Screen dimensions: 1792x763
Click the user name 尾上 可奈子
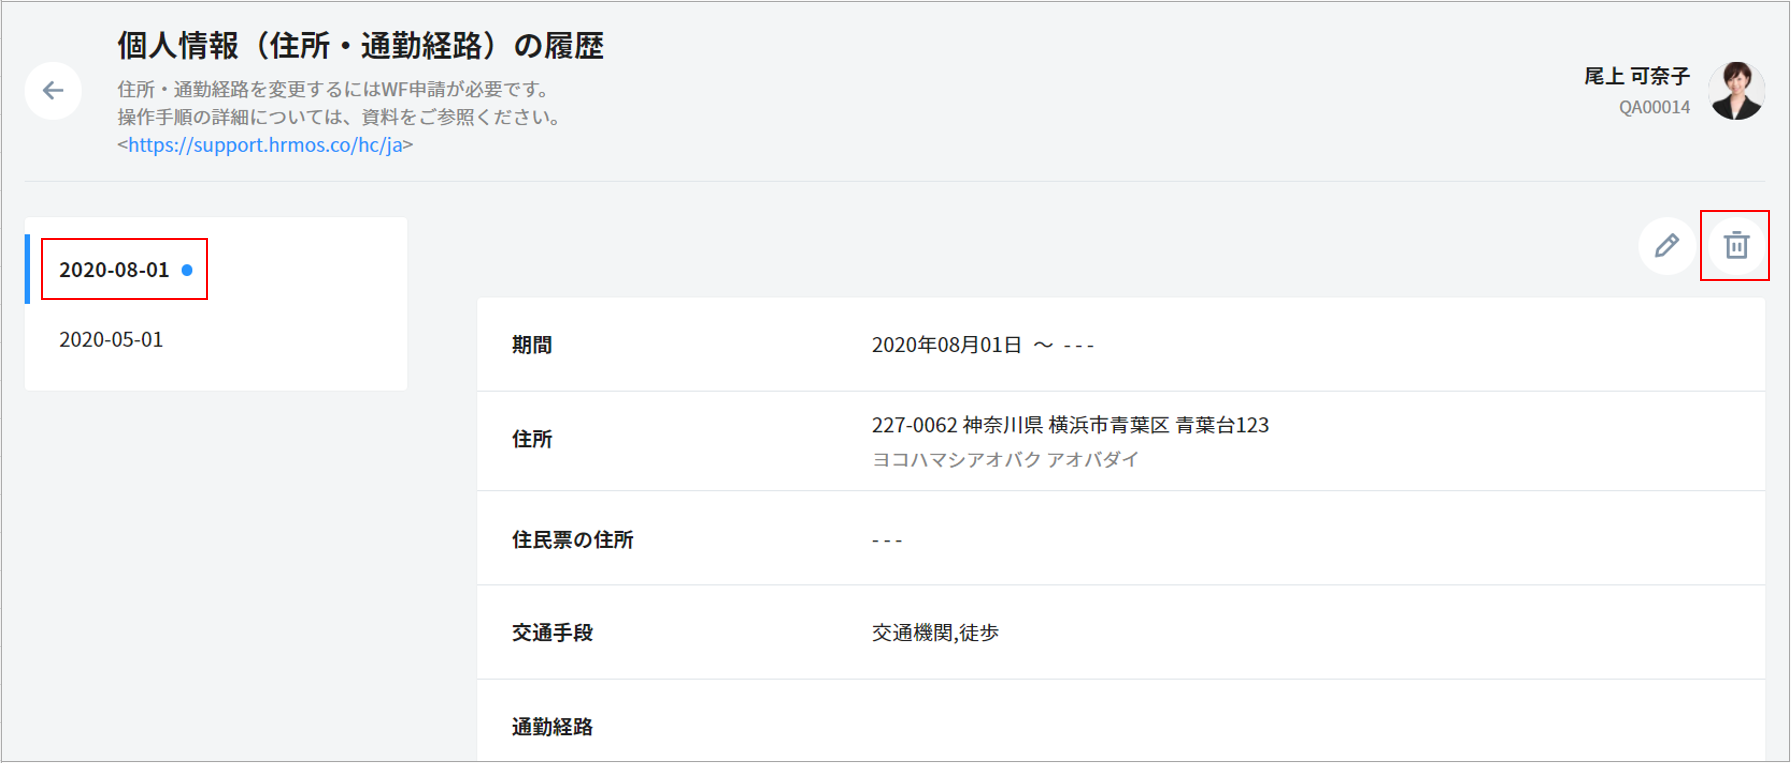[x=1636, y=76]
